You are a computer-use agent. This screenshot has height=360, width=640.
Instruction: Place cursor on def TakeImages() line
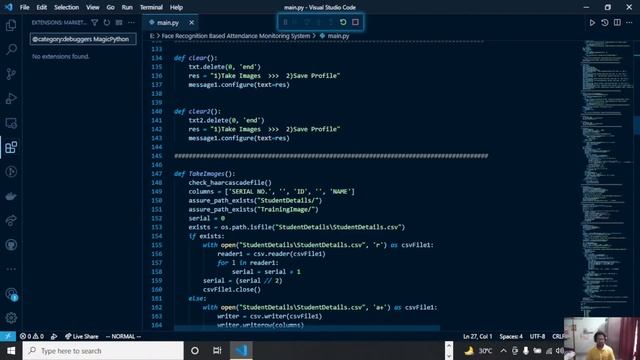pyautogui.click(x=204, y=174)
